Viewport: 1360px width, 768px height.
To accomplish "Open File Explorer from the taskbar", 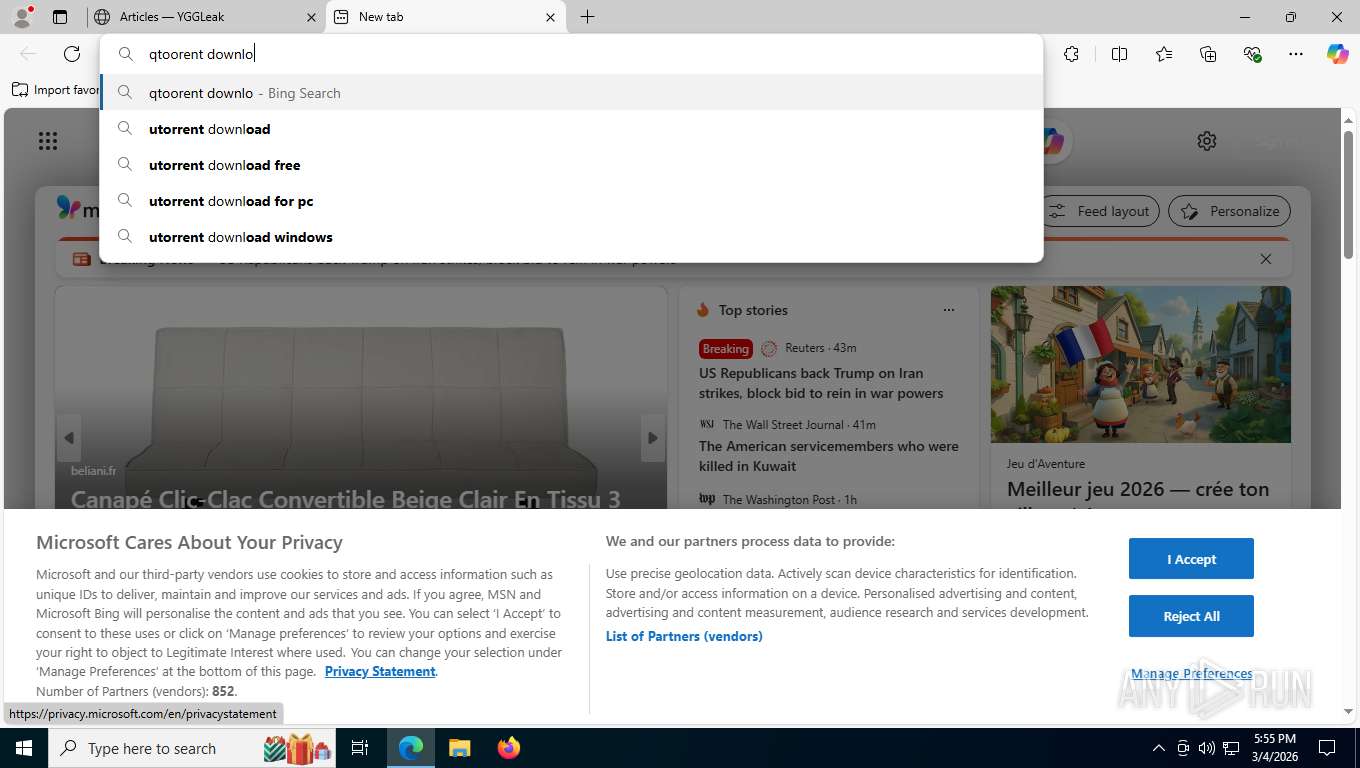I will pos(459,748).
